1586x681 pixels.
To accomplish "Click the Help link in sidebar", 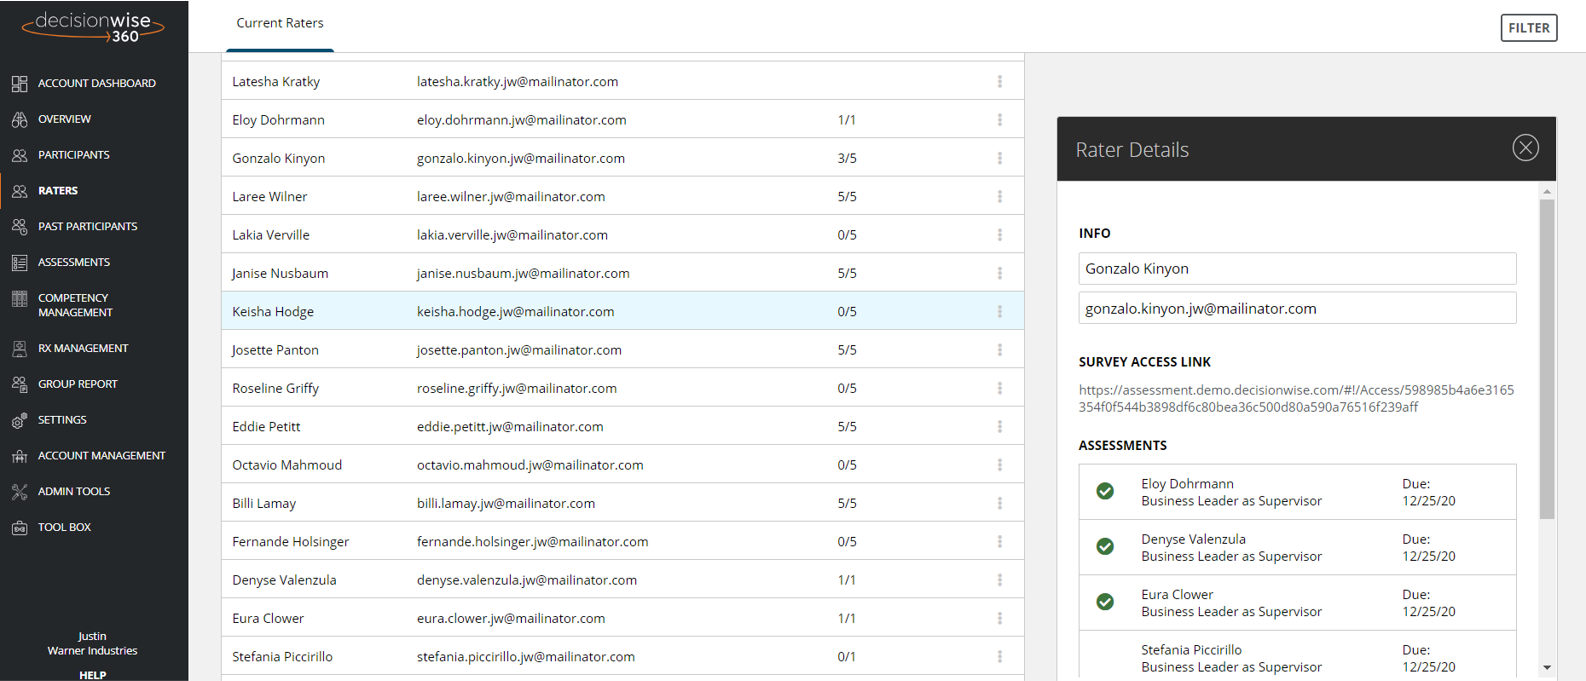I will pos(93,675).
